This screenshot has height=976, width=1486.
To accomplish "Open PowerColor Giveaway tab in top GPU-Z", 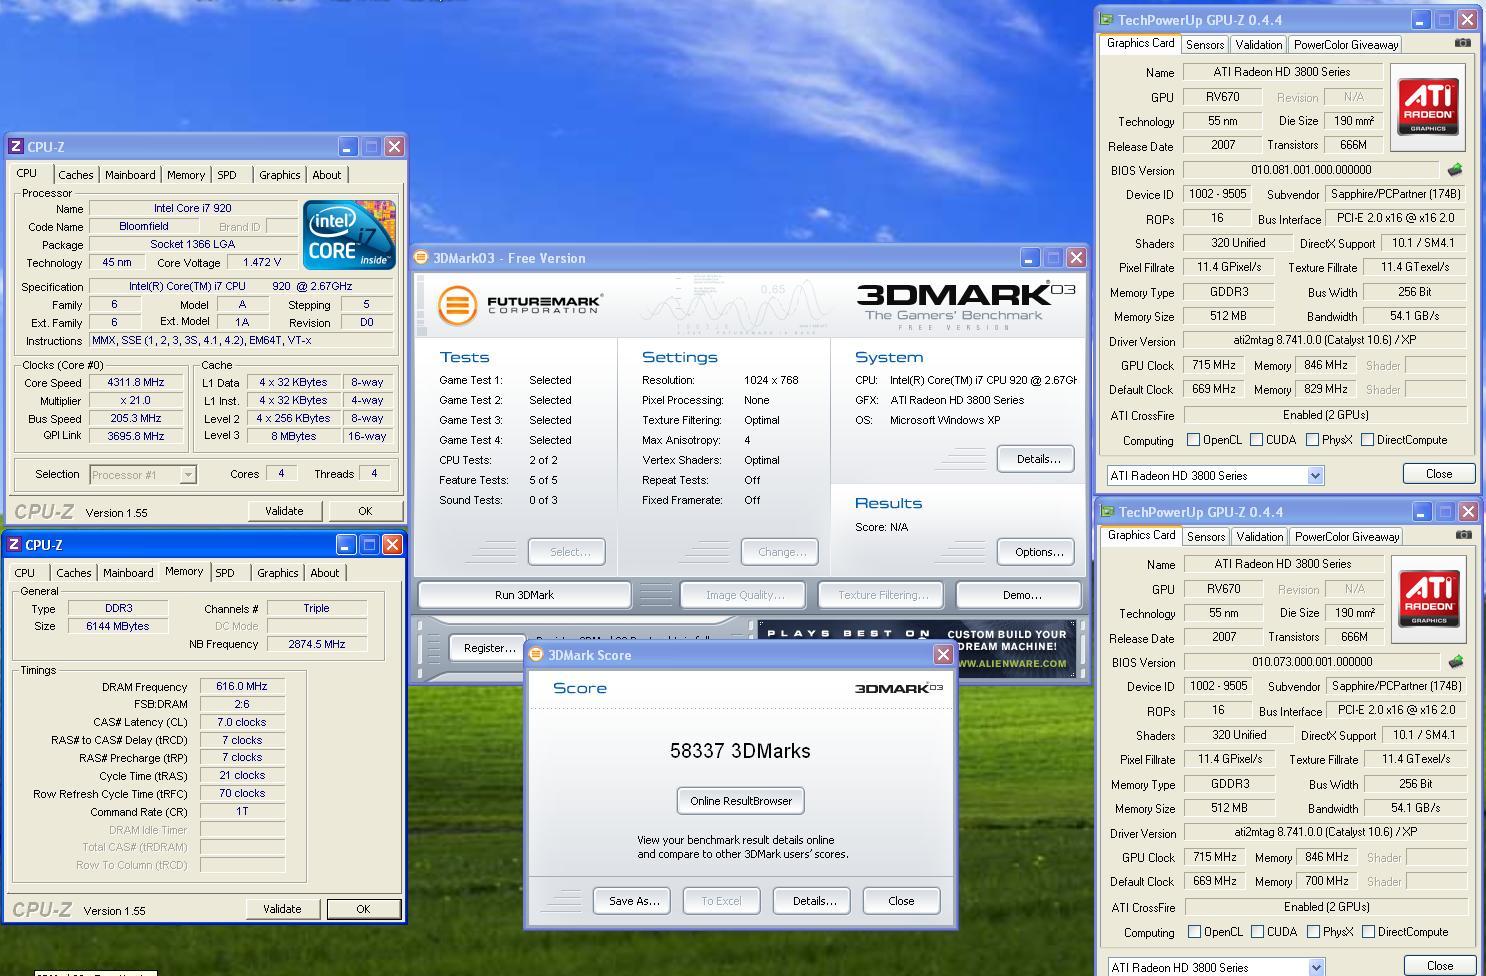I will coord(1346,44).
